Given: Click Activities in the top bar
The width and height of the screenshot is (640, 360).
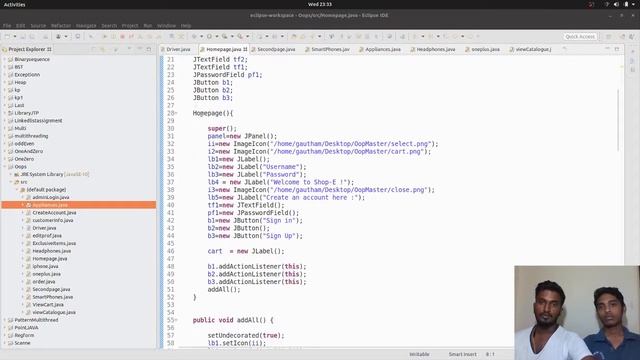Looking at the screenshot, I should pos(15,4).
